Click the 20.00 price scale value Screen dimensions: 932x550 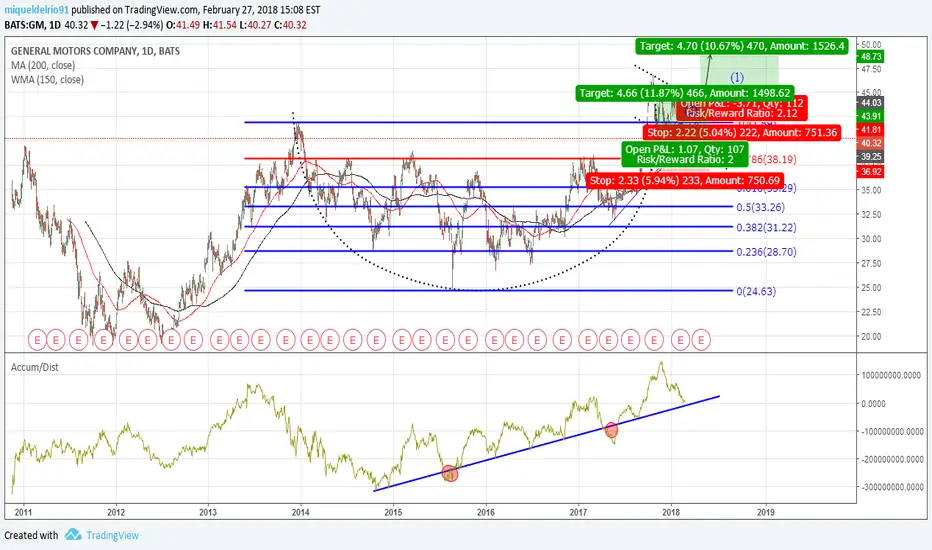click(871, 337)
